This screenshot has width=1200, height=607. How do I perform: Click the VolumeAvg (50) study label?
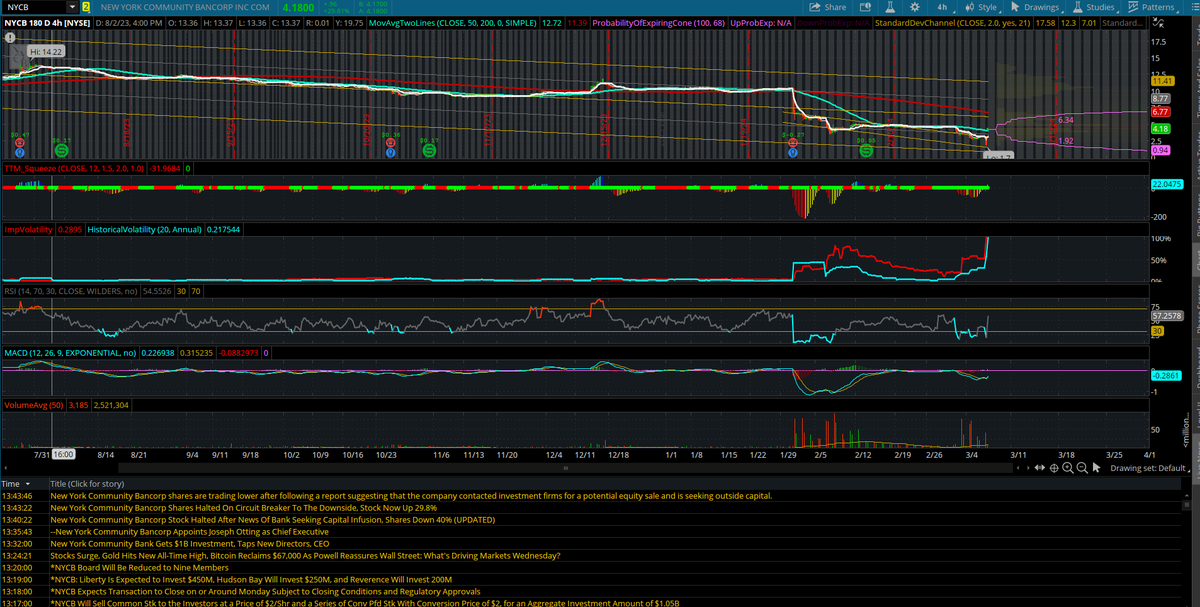click(35, 406)
